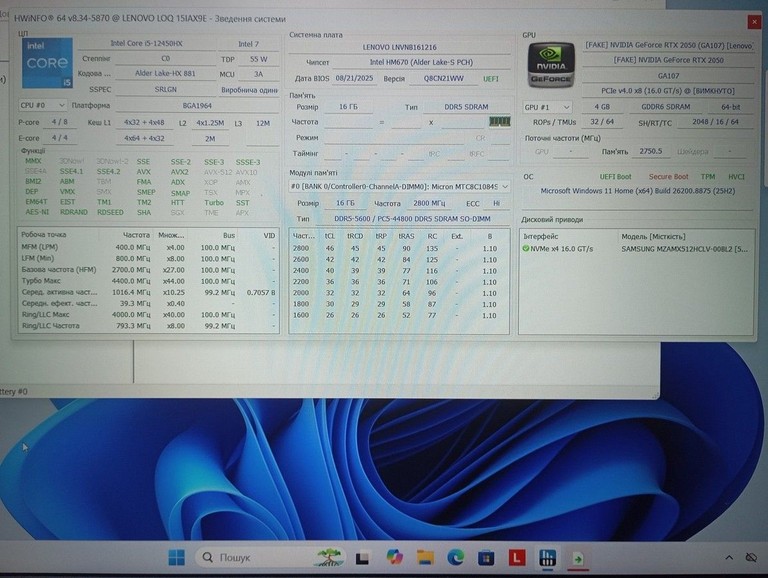Click the green memory module icon
This screenshot has width=768, height=578.
coord(500,121)
